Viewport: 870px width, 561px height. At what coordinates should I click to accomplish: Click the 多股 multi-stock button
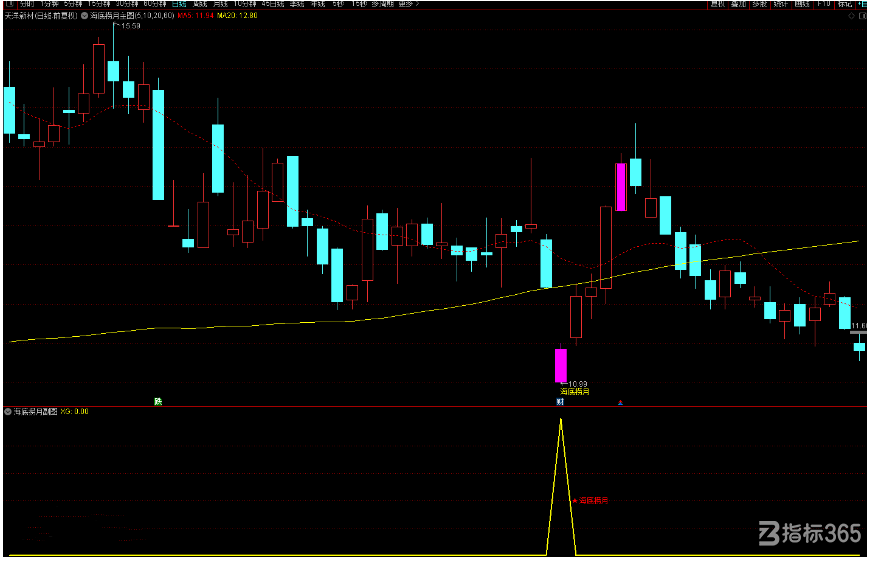tap(760, 4)
